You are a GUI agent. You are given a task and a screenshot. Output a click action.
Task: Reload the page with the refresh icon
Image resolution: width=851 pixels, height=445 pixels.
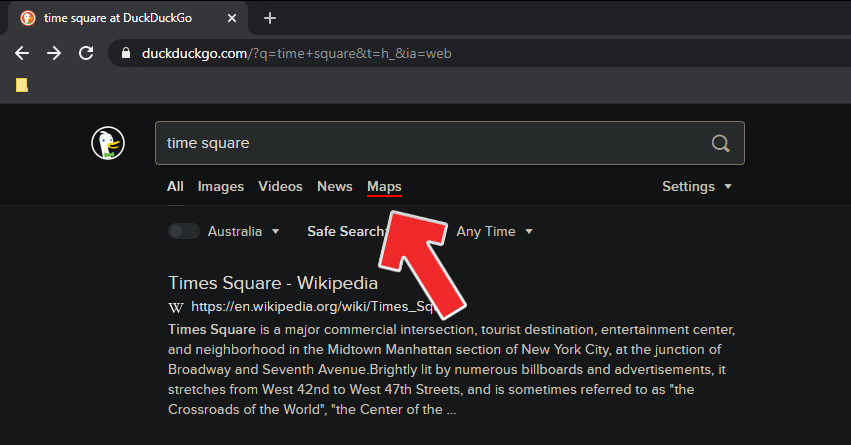click(86, 53)
